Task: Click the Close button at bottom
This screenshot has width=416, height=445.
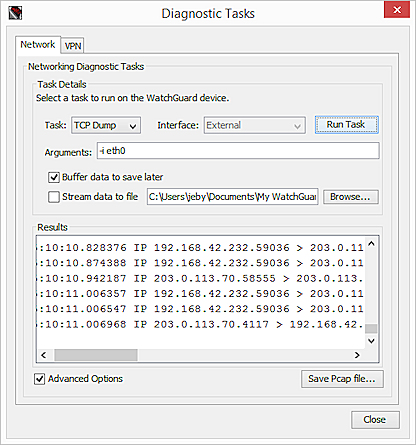Action: tap(375, 420)
